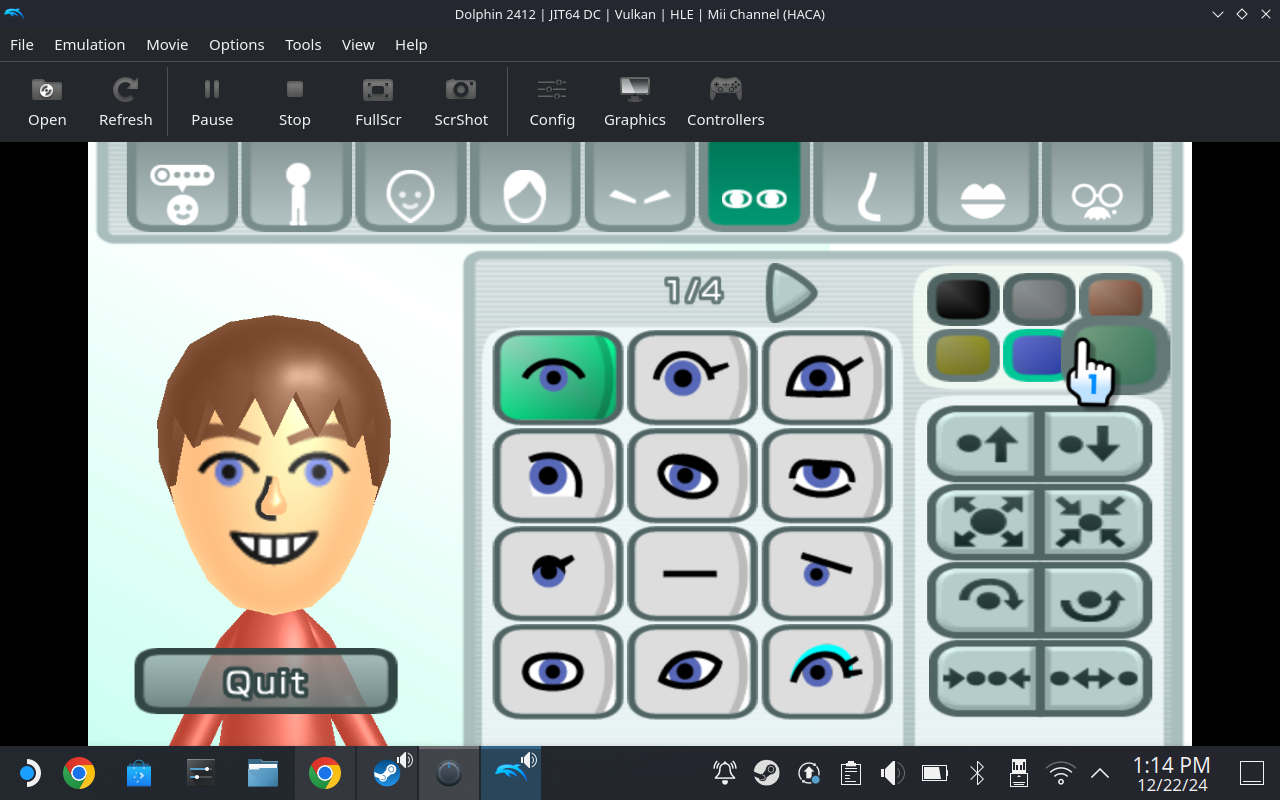
Task: Switch to the face shape tab
Action: click(x=410, y=186)
